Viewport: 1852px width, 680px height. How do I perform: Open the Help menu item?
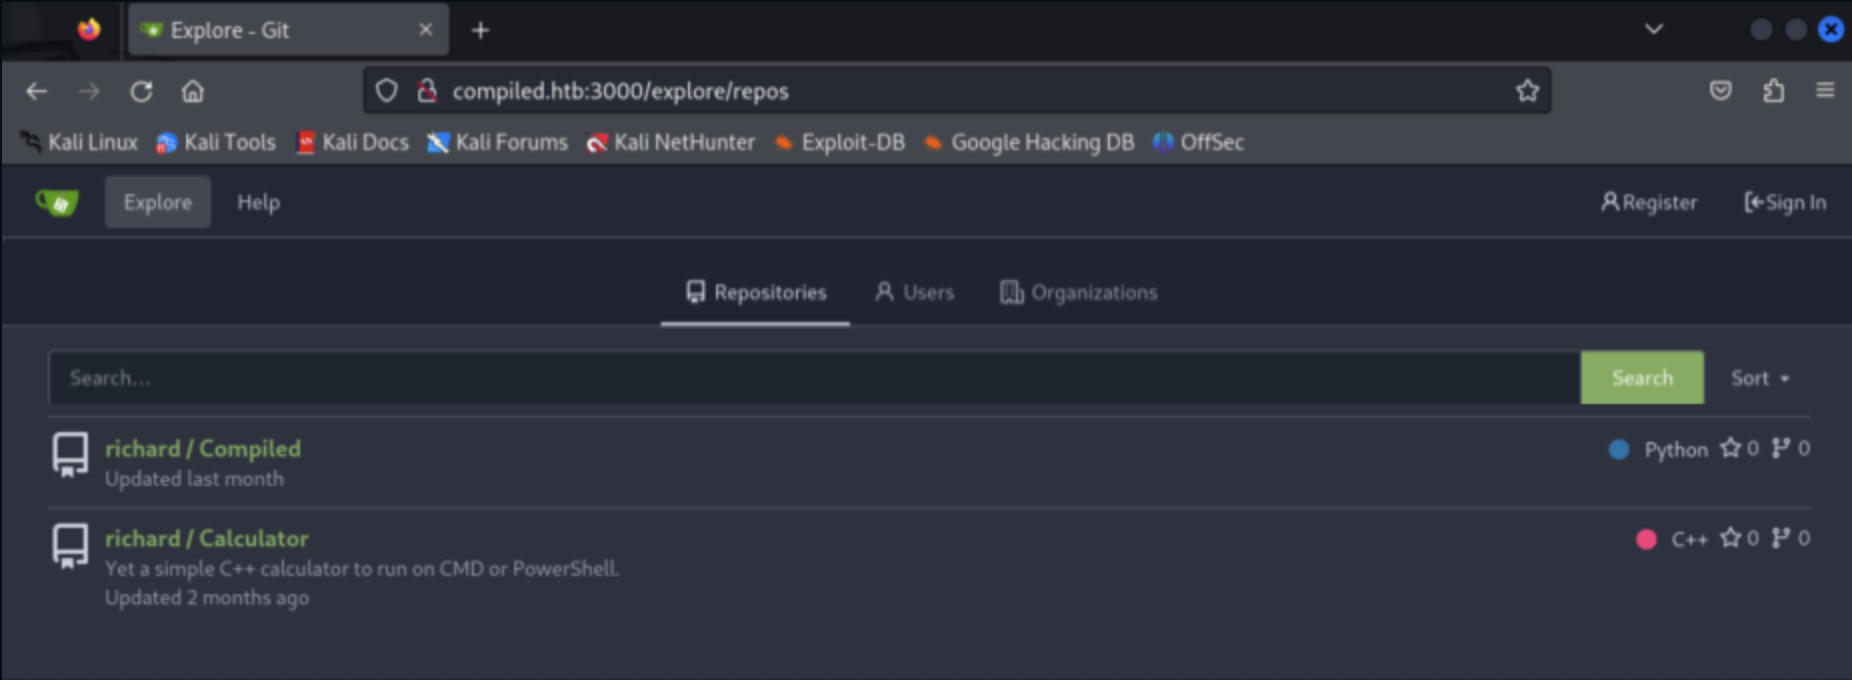point(258,202)
